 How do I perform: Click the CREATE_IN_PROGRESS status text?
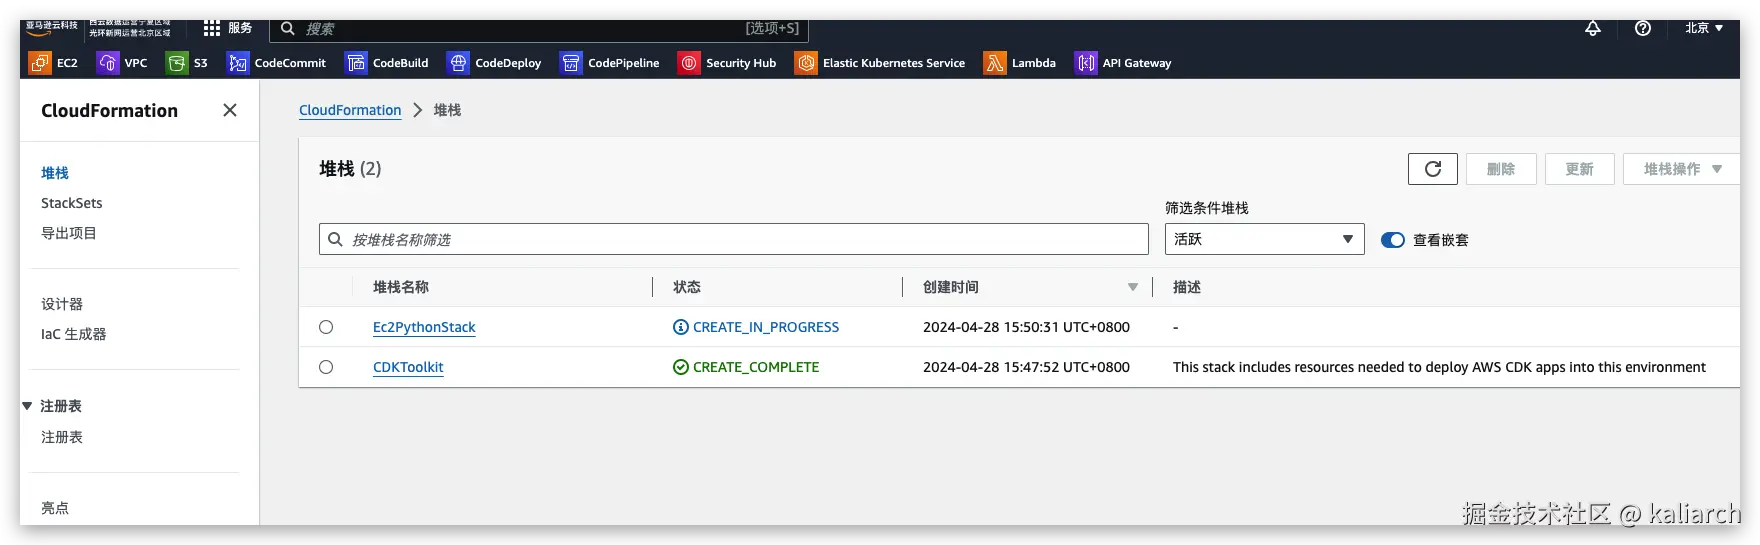coord(766,327)
